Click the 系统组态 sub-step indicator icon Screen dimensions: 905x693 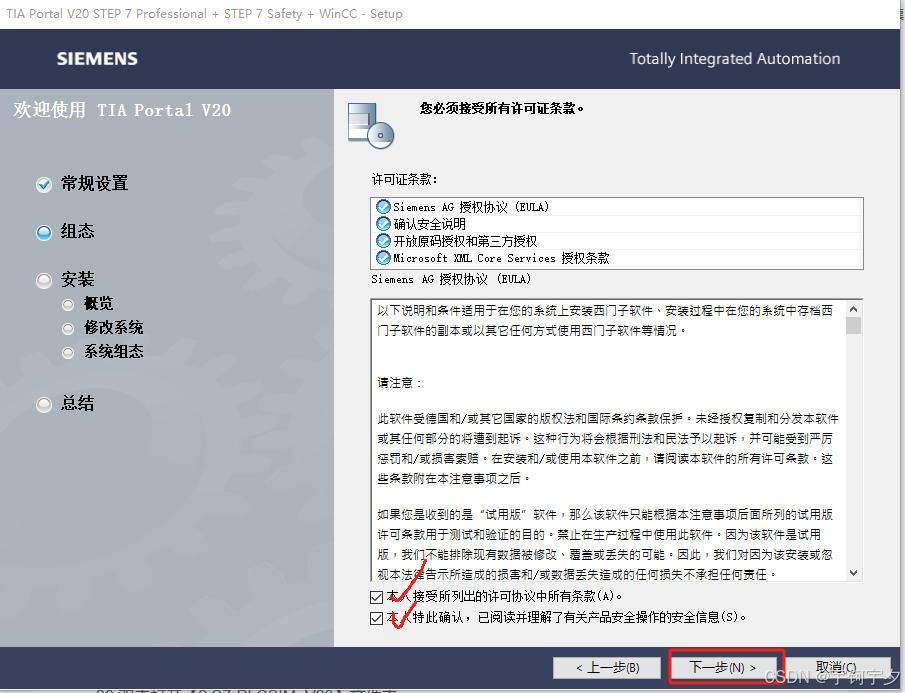tap(68, 353)
